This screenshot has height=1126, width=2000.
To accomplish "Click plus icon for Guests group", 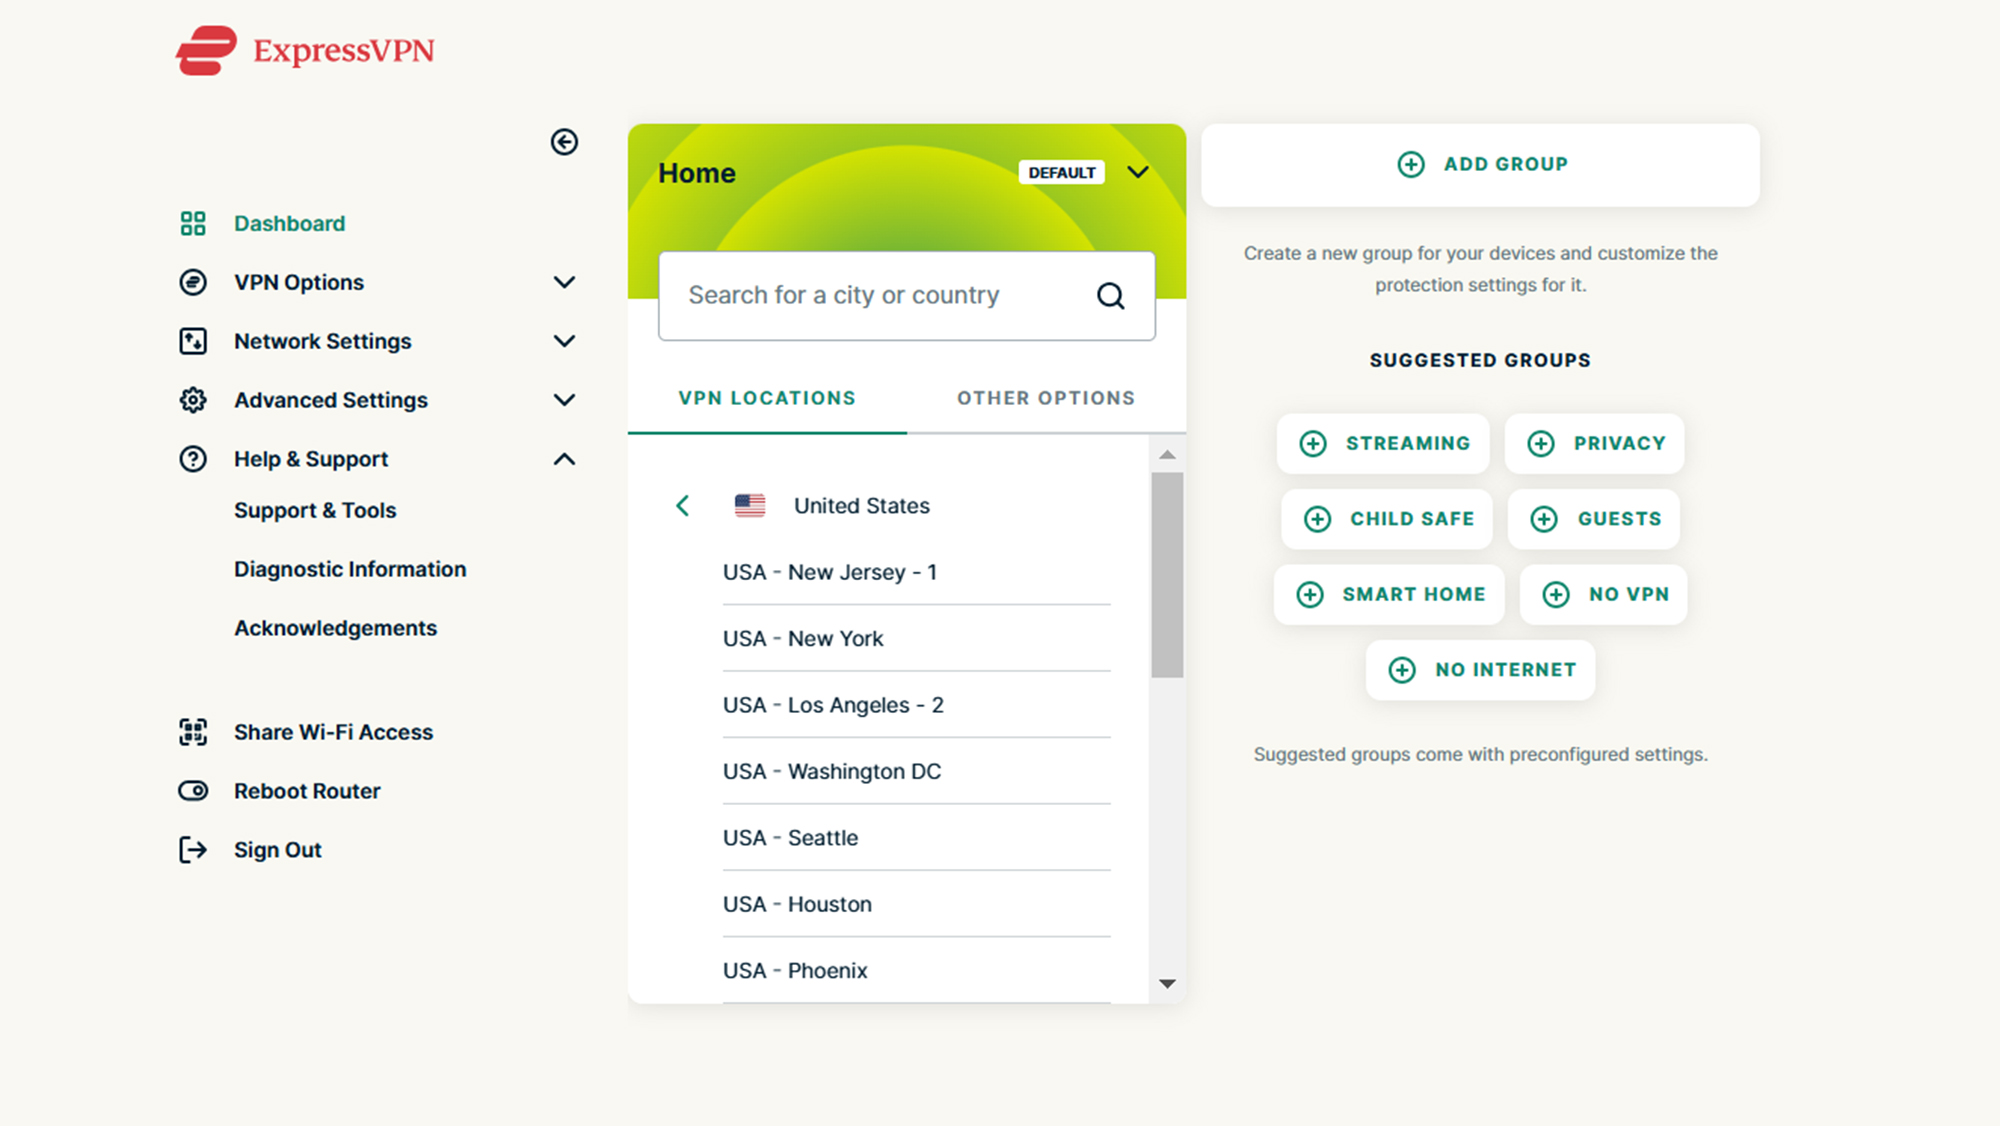I will [x=1544, y=519].
